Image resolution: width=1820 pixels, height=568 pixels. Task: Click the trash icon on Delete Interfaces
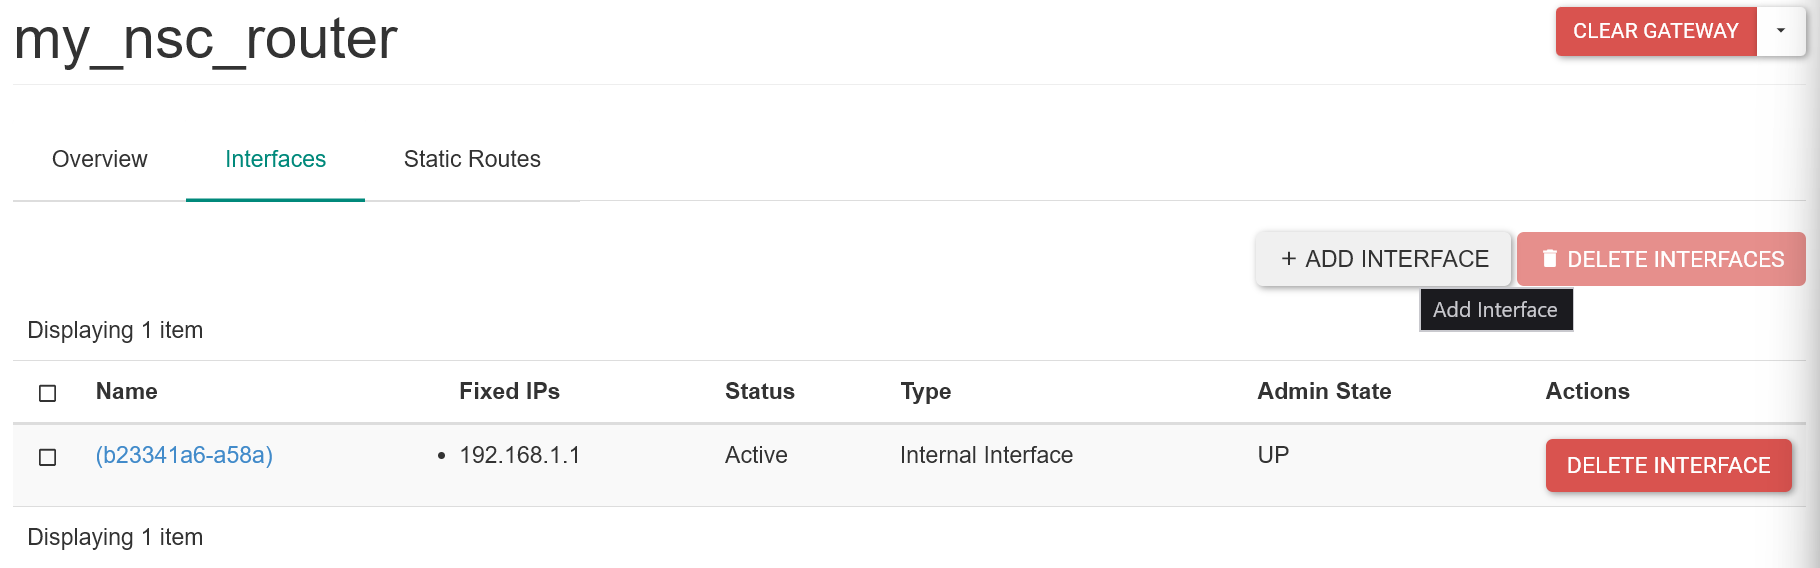coord(1550,259)
